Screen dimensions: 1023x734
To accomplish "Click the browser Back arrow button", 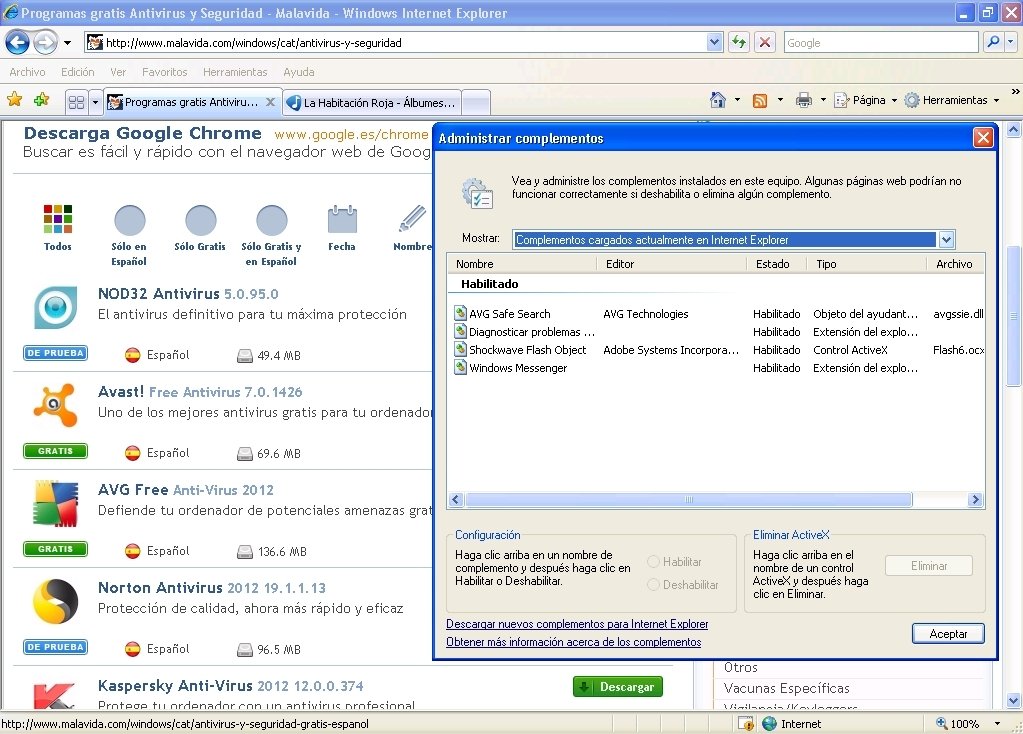I will click(x=18, y=43).
